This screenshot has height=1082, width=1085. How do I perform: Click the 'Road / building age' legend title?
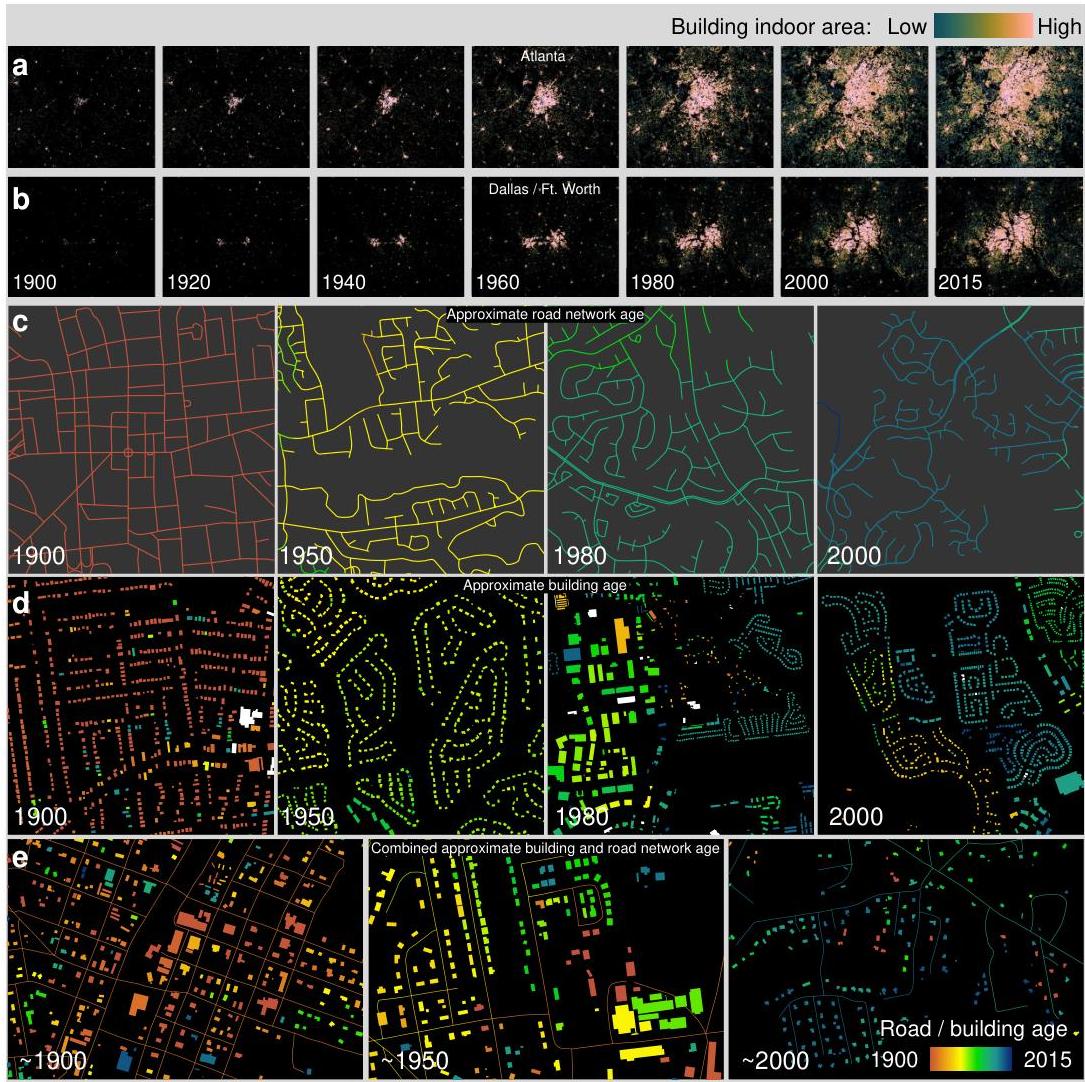974,1029
